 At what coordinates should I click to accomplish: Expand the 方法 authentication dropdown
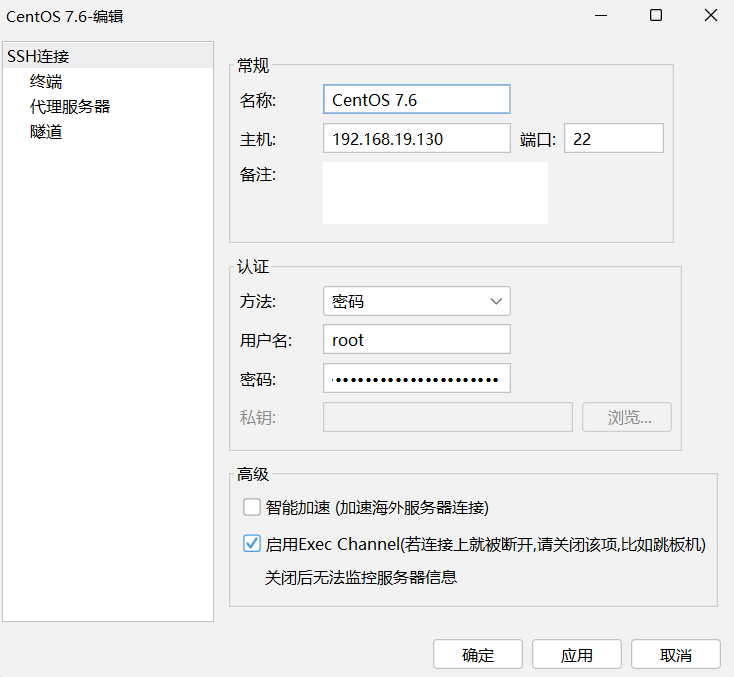coord(417,301)
